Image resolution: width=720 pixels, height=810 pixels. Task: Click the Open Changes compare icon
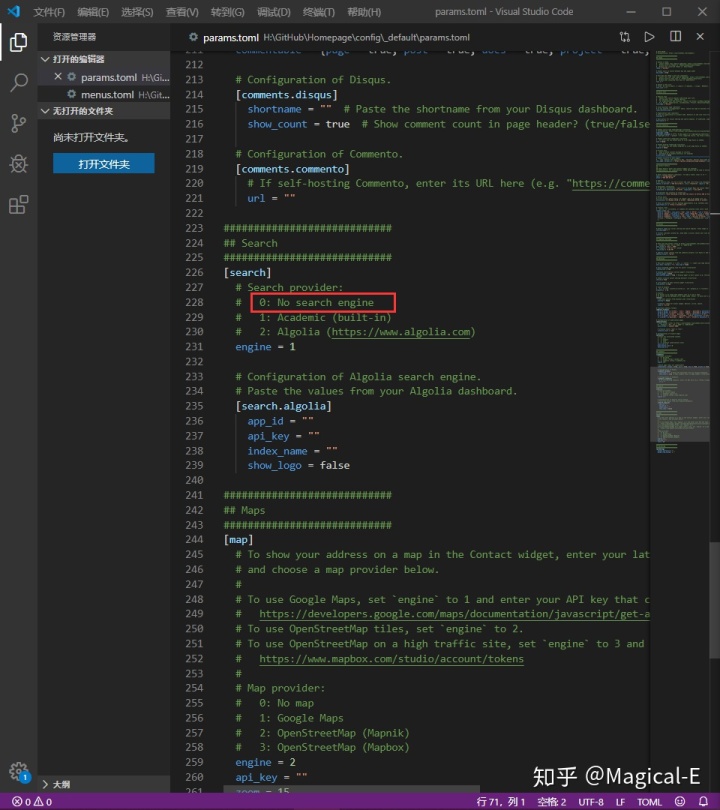(x=624, y=37)
